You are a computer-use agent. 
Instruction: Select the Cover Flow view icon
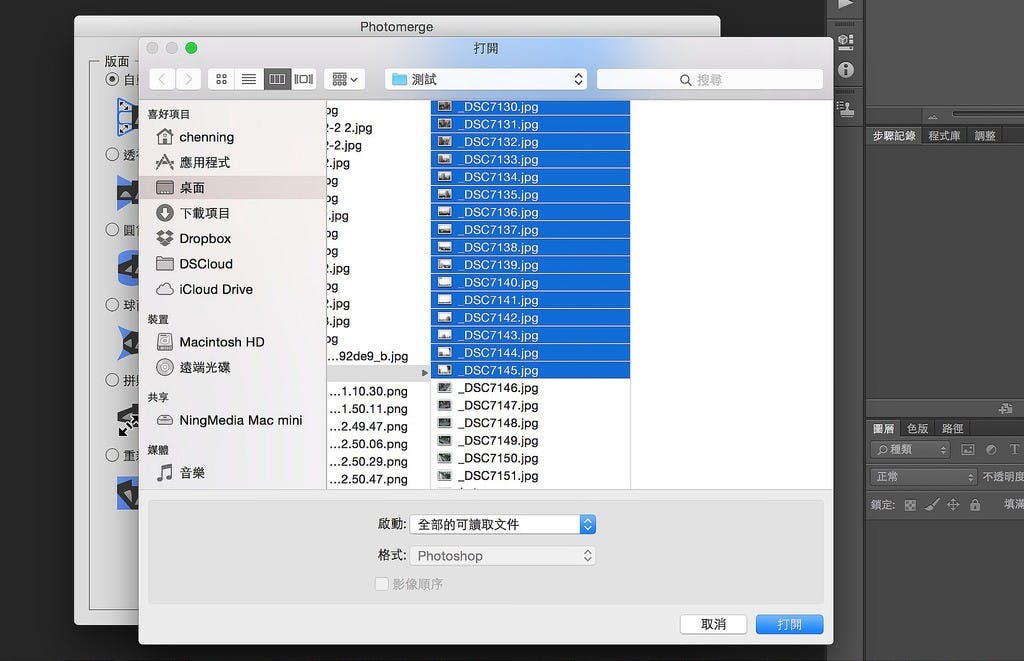coord(304,79)
